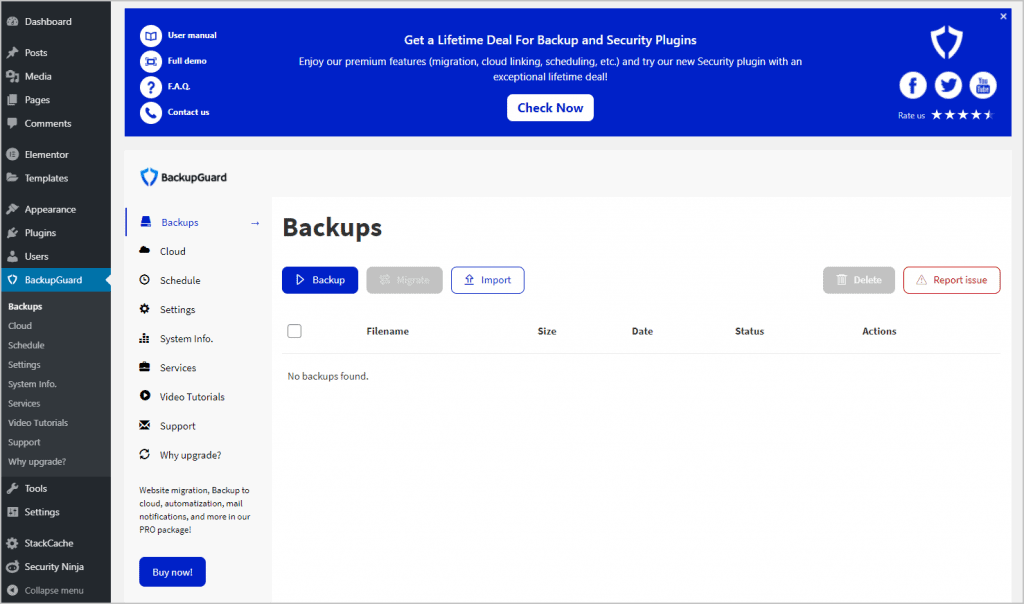Click the Schedule clock icon
1024x604 pixels.
[145, 280]
